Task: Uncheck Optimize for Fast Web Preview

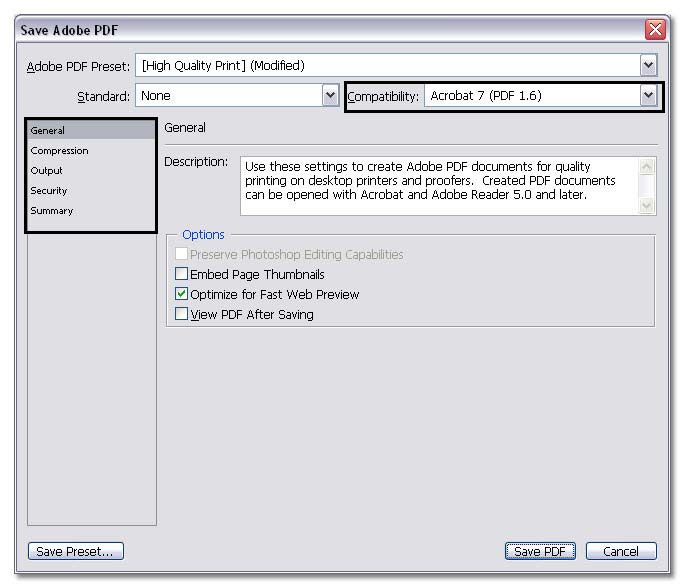Action: (x=181, y=294)
